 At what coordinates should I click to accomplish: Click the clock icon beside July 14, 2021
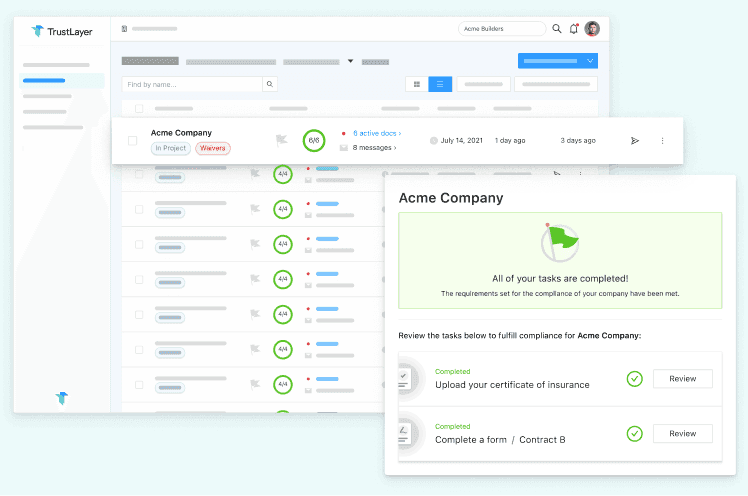434,141
